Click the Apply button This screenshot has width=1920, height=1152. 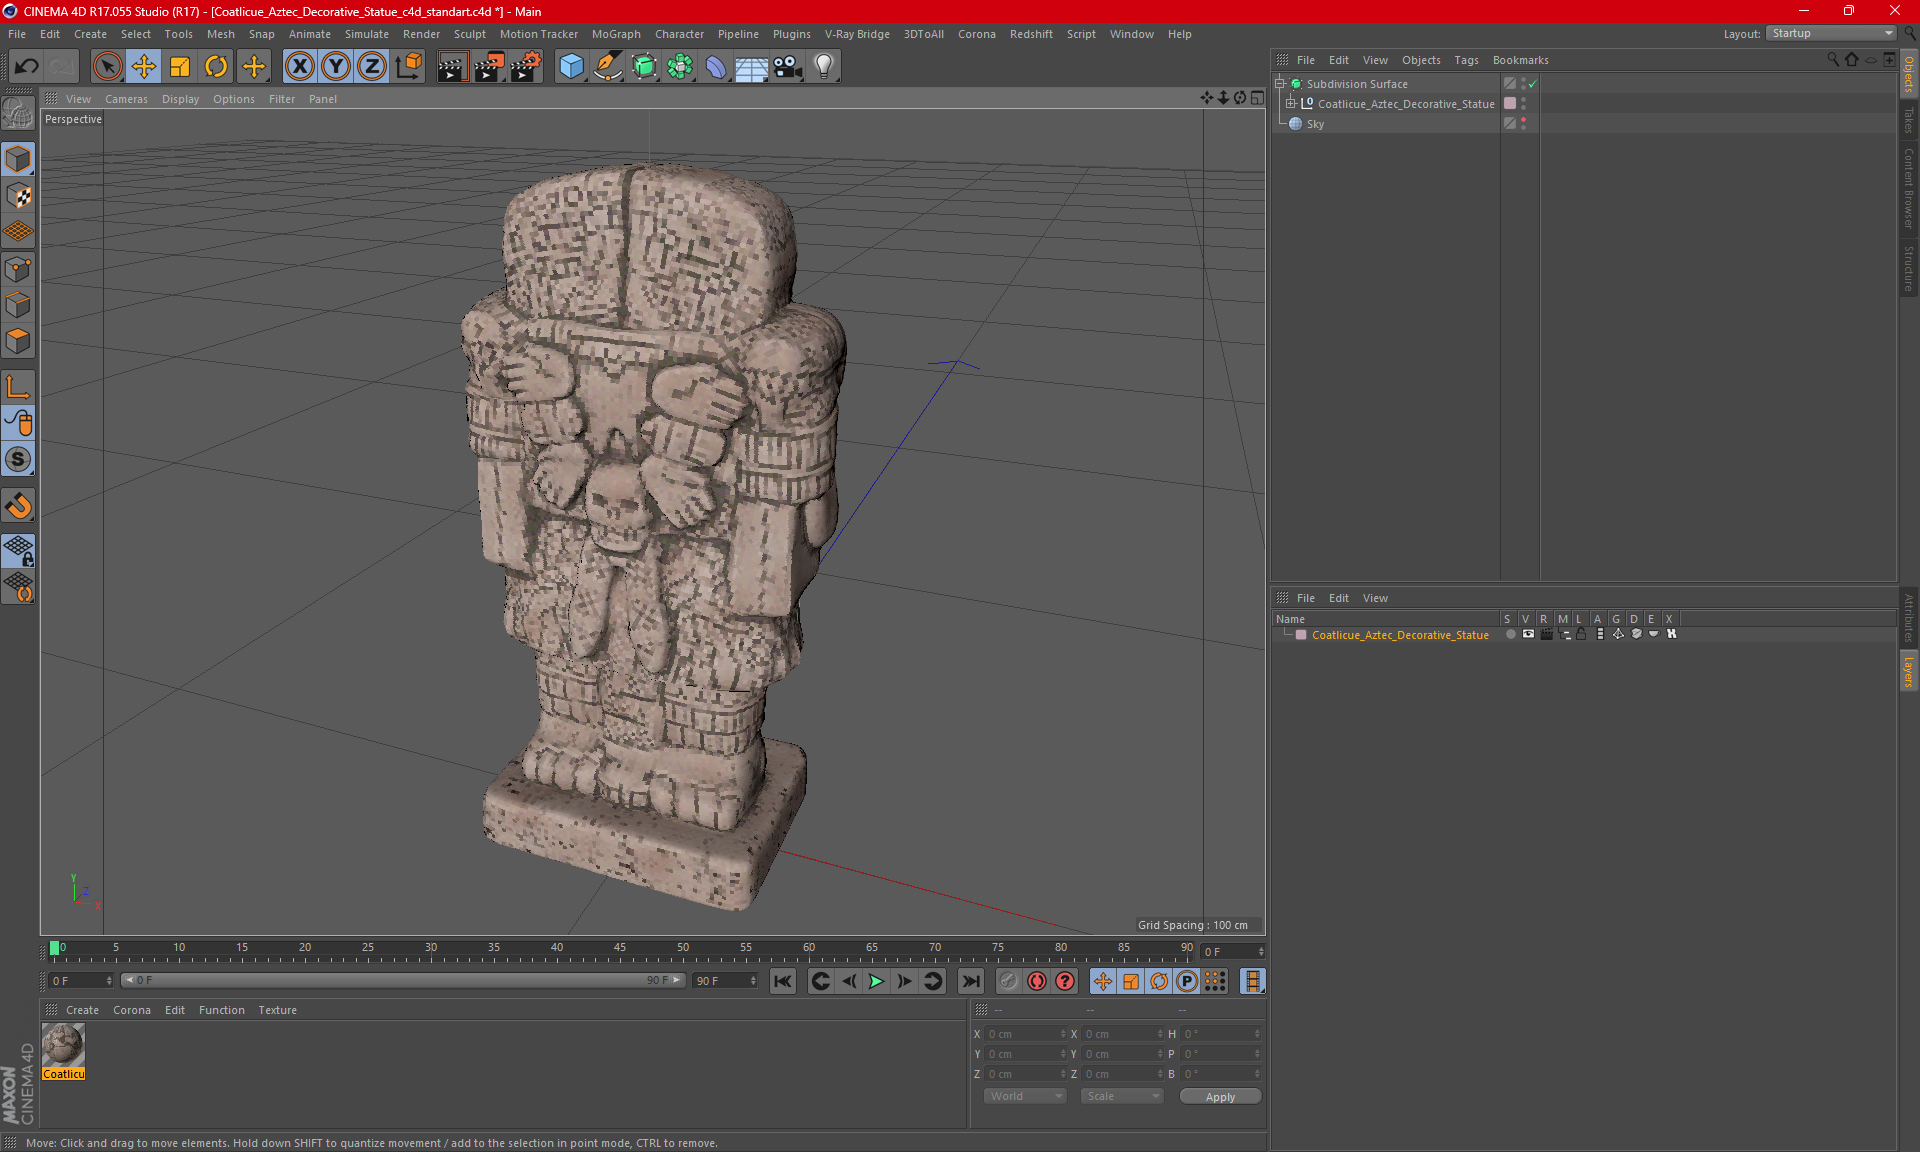click(1220, 1097)
